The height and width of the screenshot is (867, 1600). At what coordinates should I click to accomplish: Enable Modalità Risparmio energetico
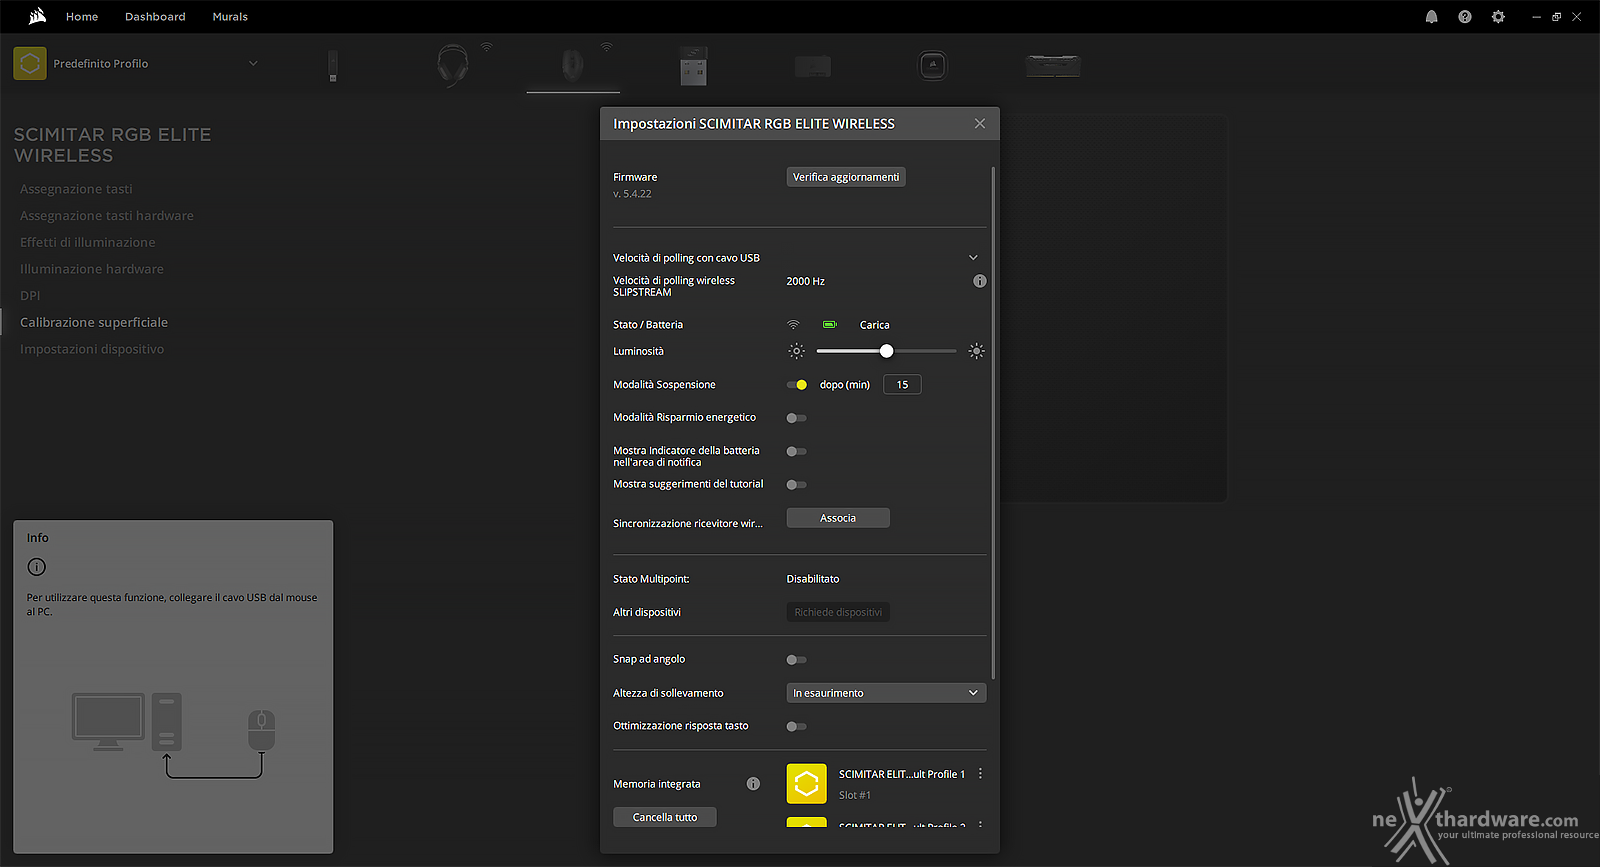pyautogui.click(x=797, y=418)
